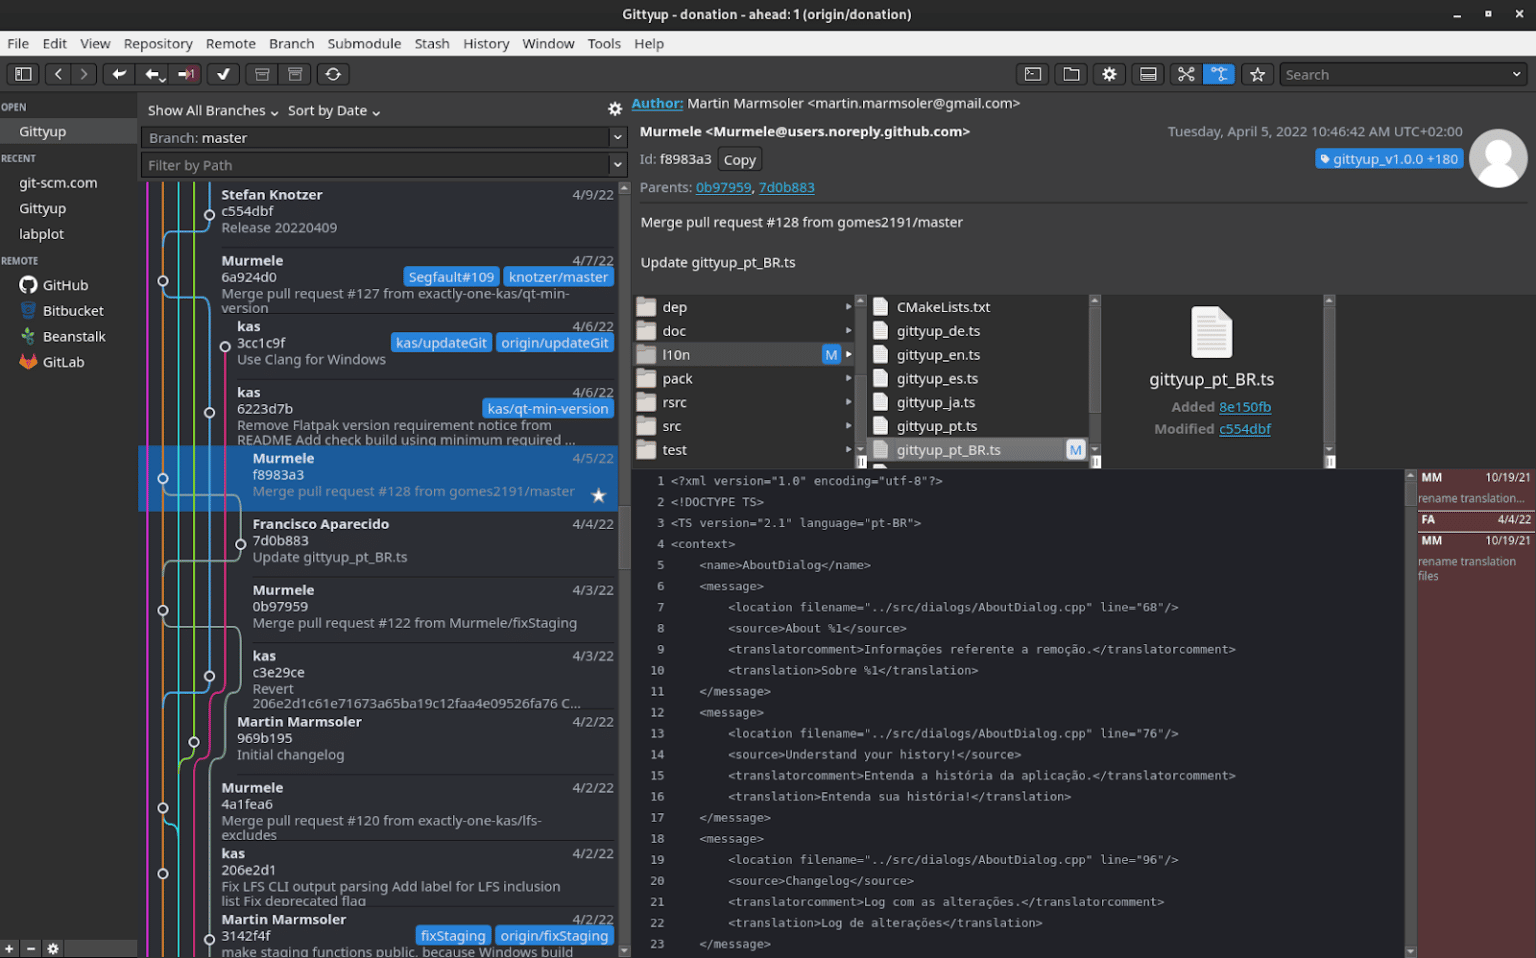Open the settings gear in the toolbar
Screen dimensions: 1536x958
click(x=1109, y=74)
